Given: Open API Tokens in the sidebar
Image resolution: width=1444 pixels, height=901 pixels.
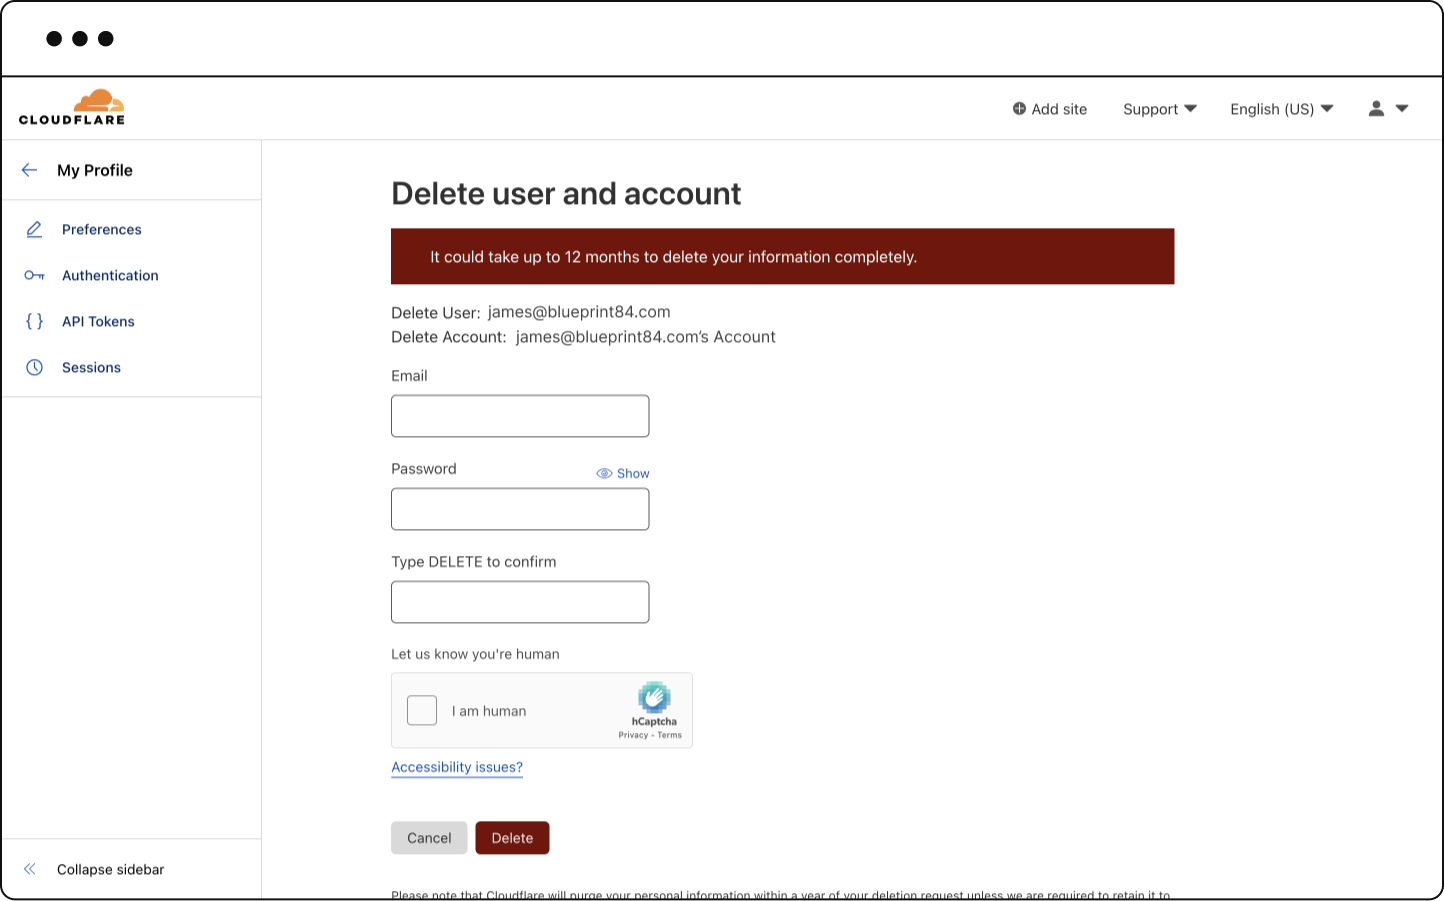Looking at the screenshot, I should (x=98, y=321).
